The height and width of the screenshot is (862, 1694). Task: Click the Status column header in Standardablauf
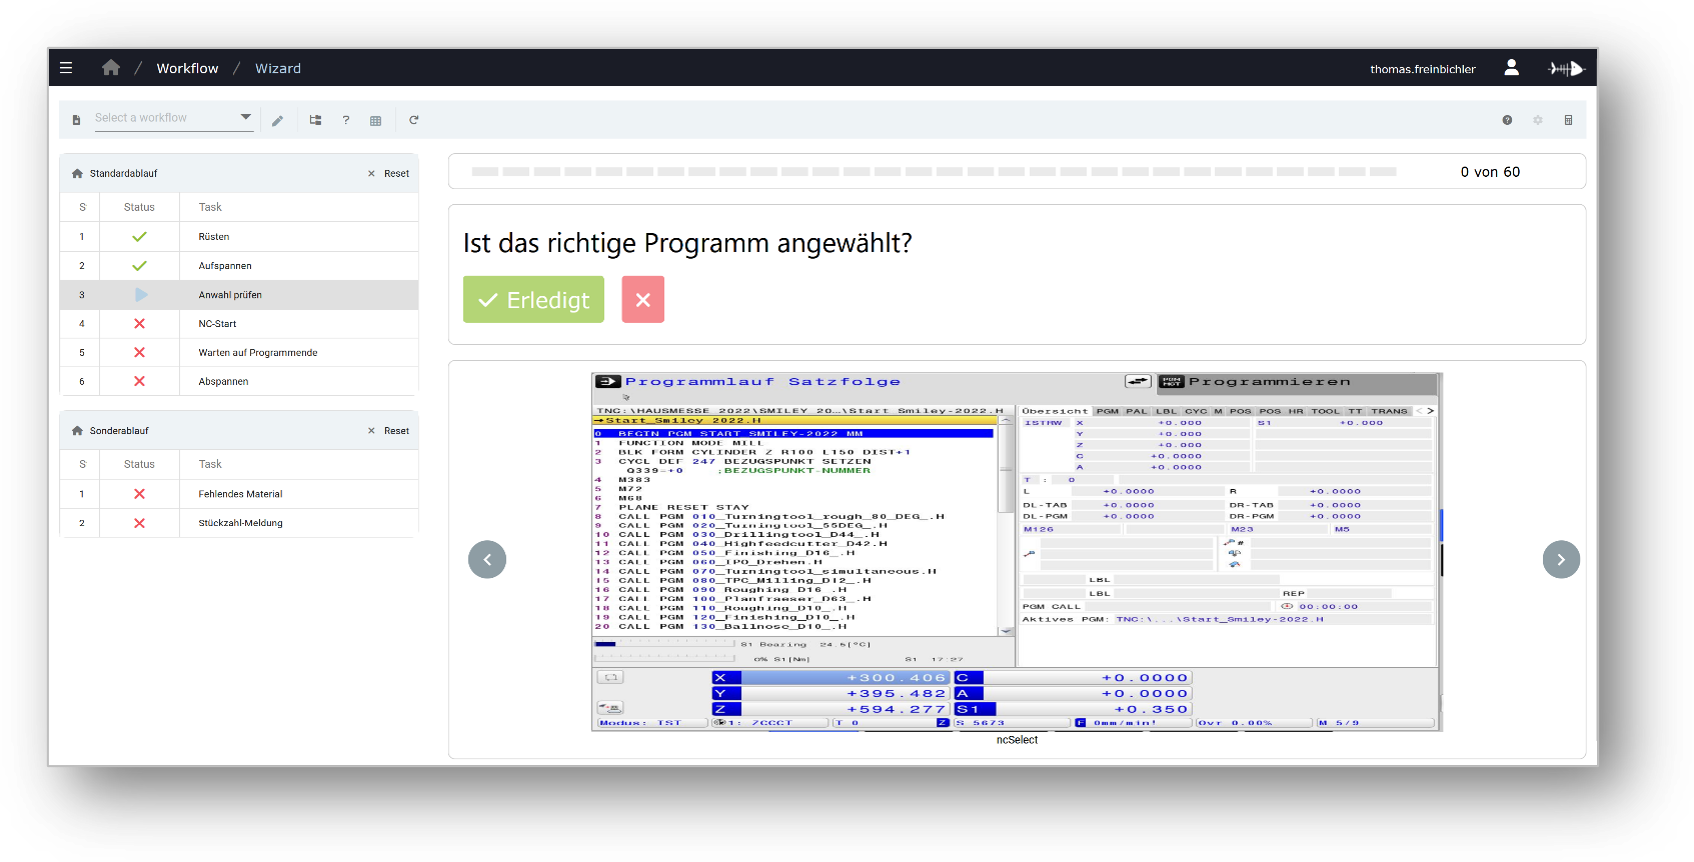[x=139, y=207]
